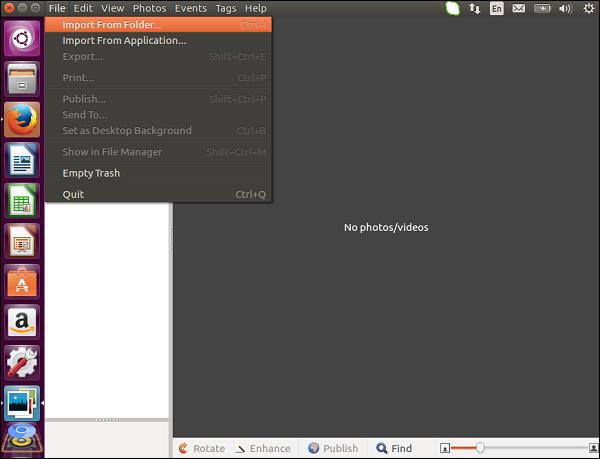The image size is (600, 459).
Task: Open LibreOffice Calc spreadsheet icon
Action: [21, 200]
